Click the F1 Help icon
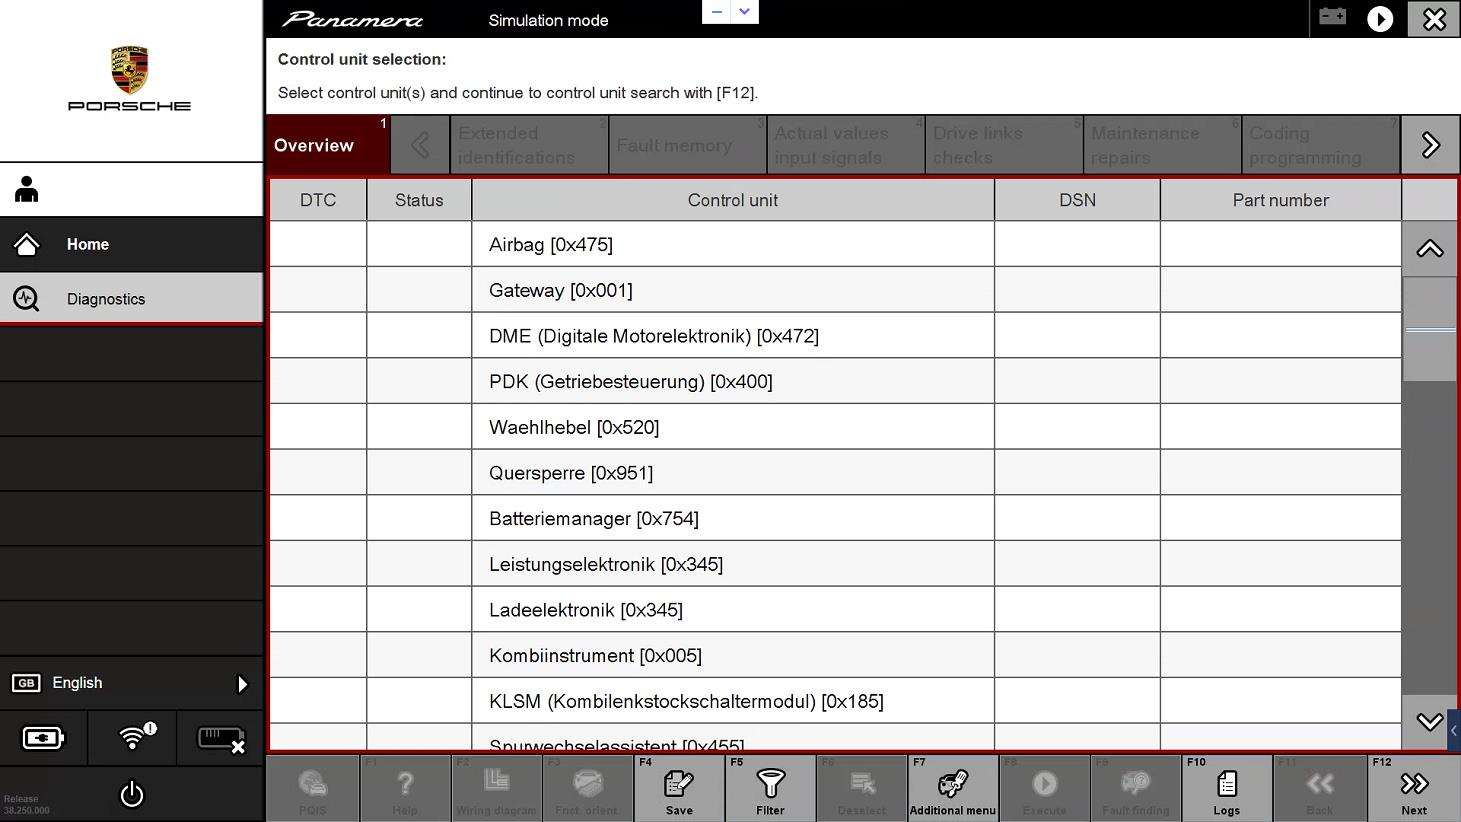Screen dimensions: 1461x822 point(405,788)
